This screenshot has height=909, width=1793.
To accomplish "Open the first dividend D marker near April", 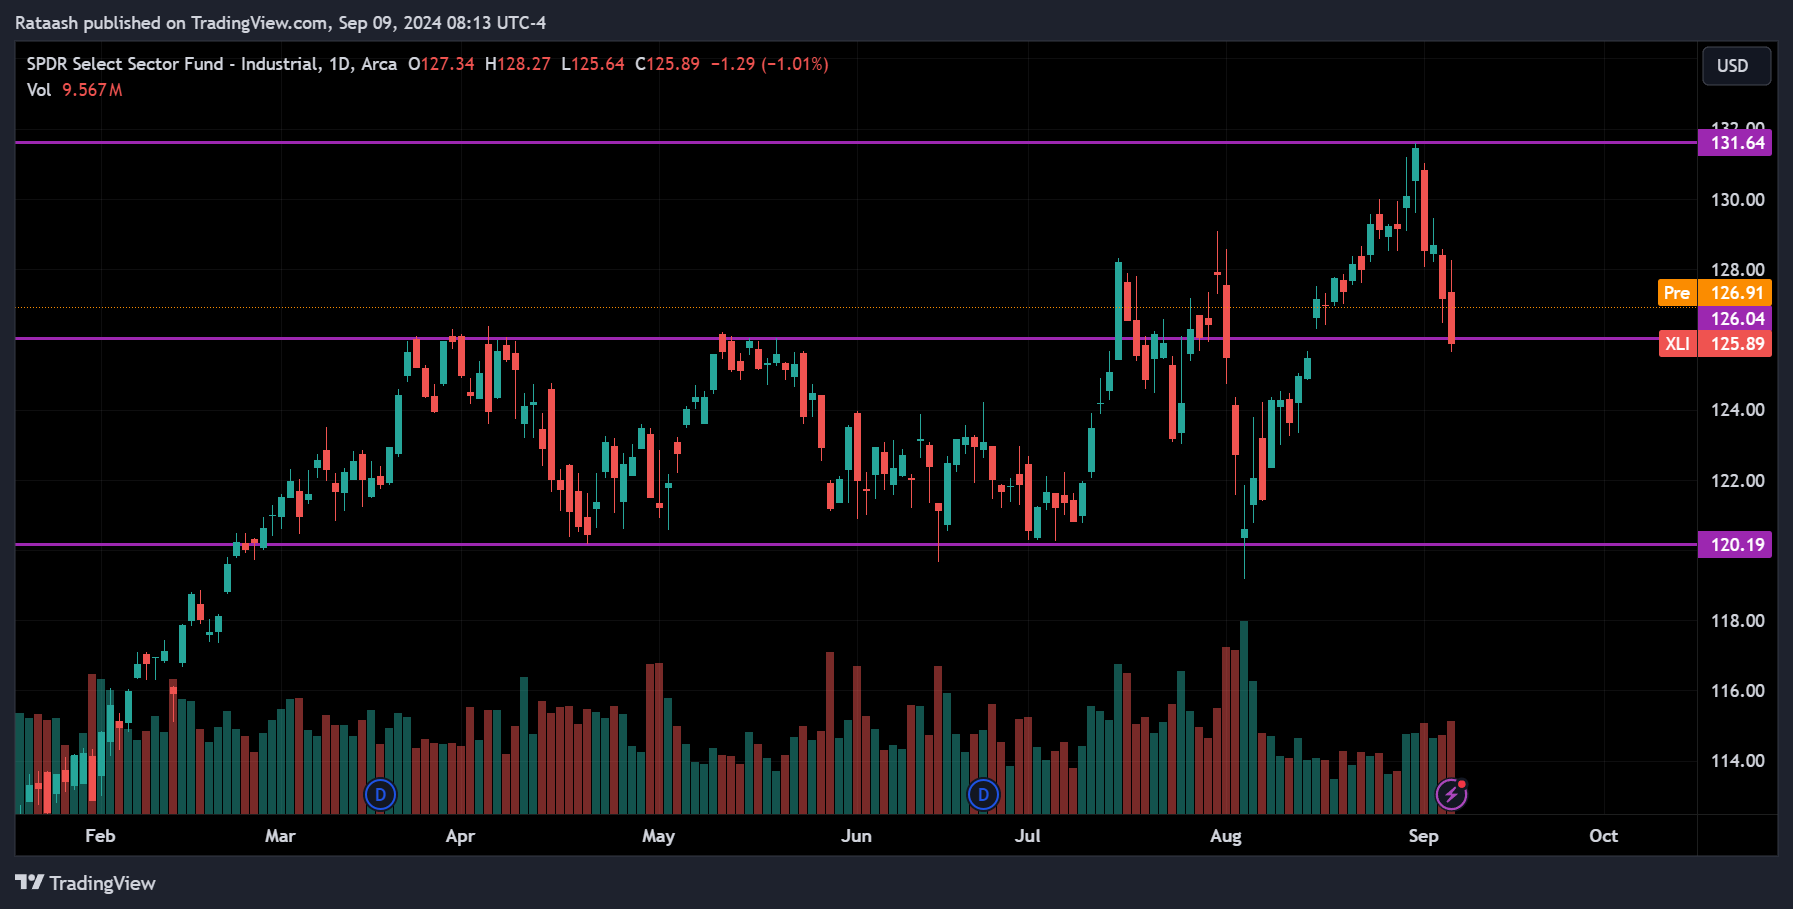I will click(380, 795).
